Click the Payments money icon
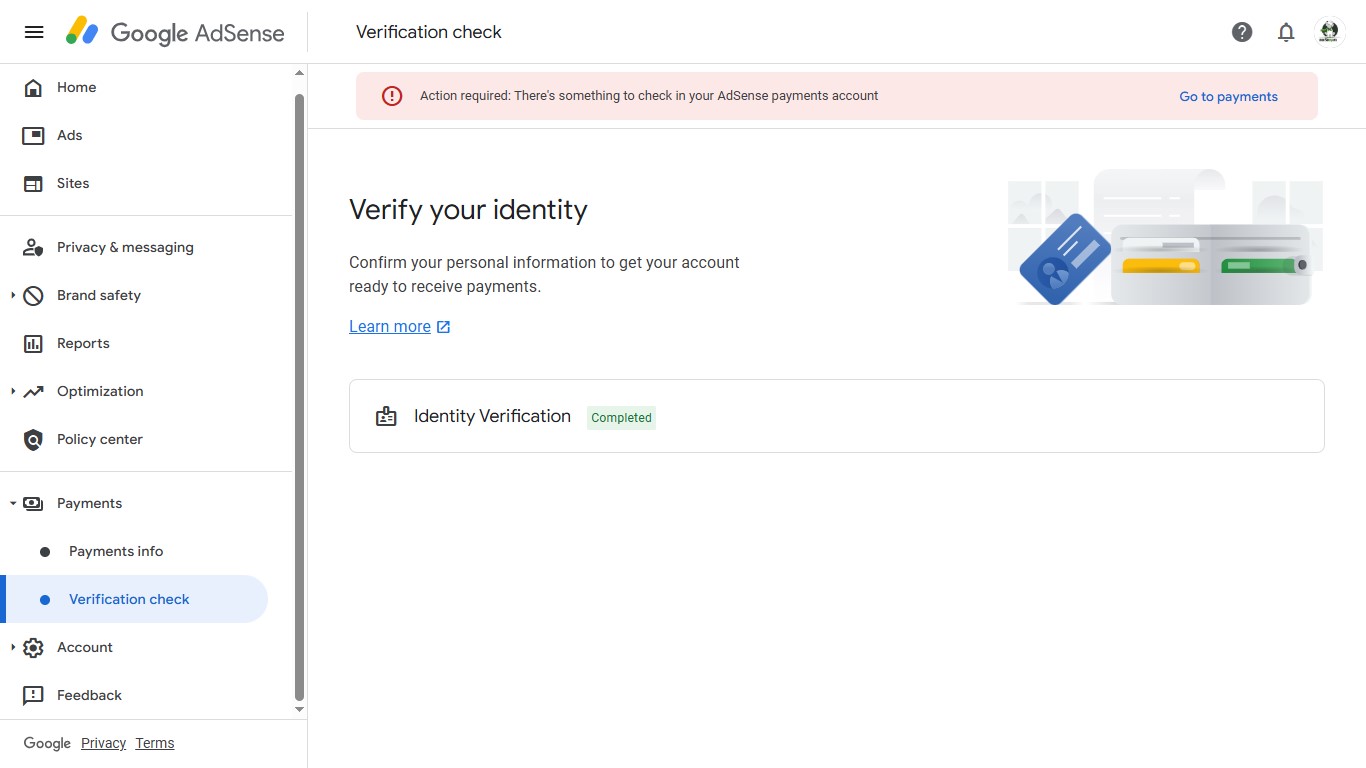 (x=33, y=504)
